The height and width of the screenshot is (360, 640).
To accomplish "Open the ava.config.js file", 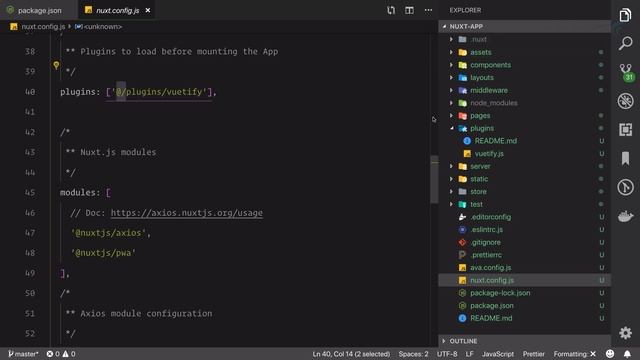I will (524, 267).
